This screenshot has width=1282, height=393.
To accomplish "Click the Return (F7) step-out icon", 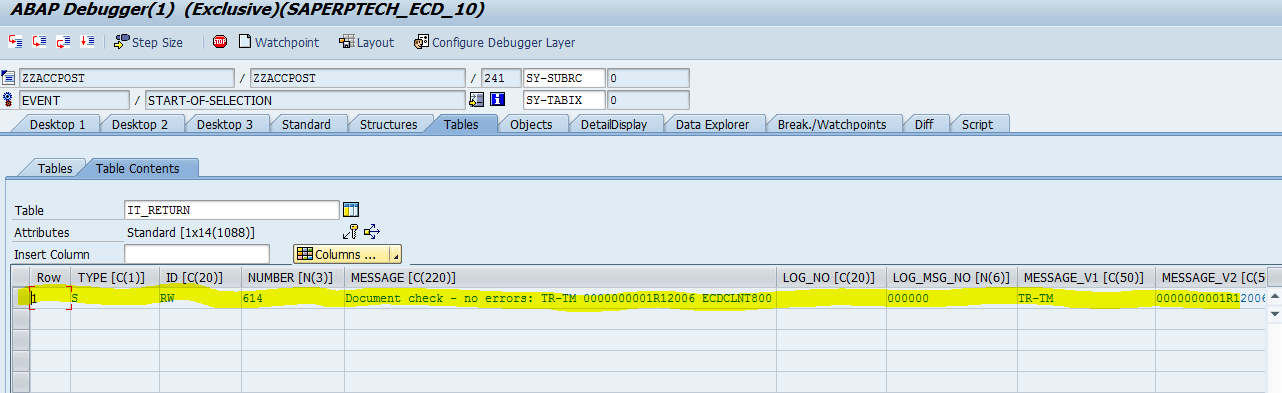I will [63, 42].
